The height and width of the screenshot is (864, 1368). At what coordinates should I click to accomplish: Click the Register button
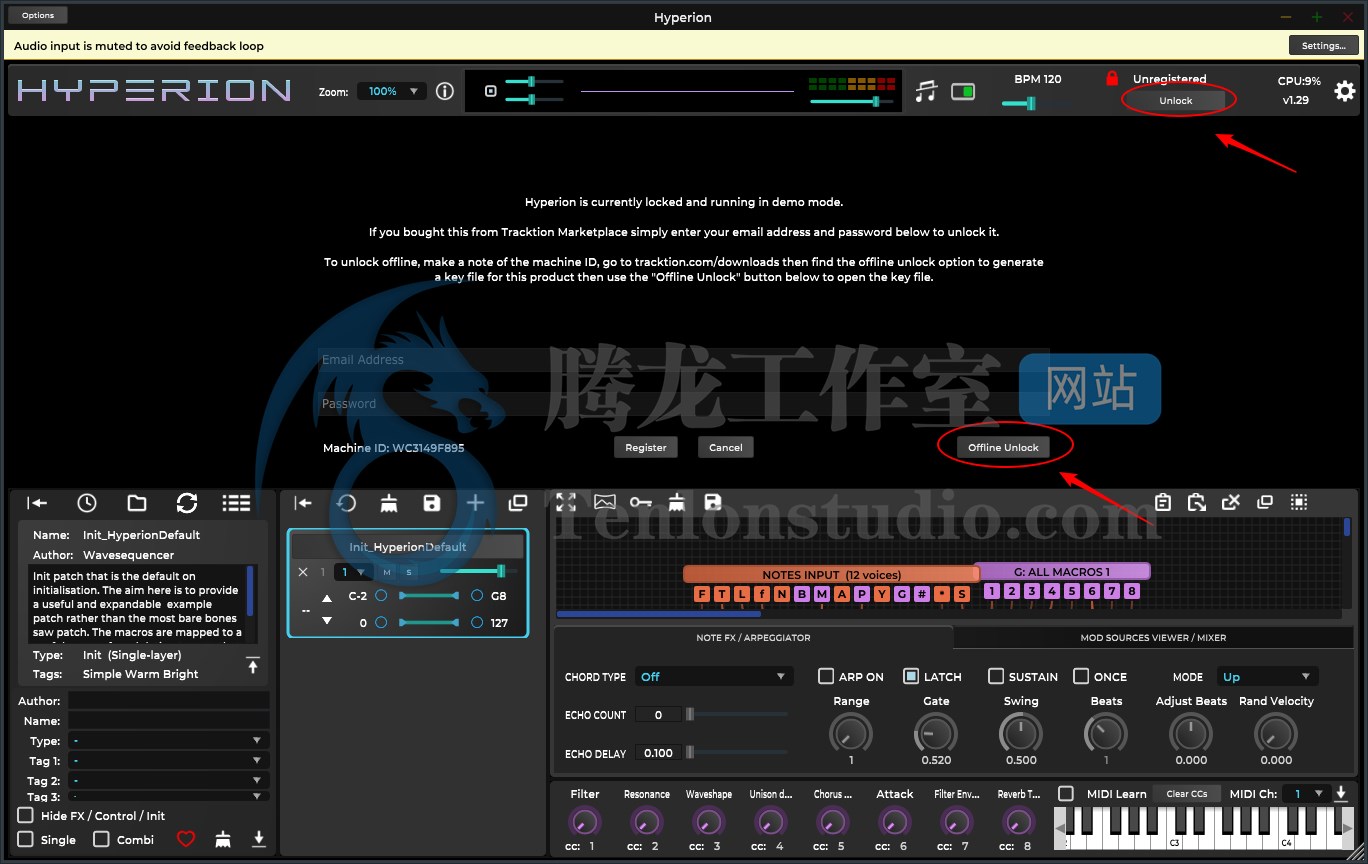tap(645, 447)
